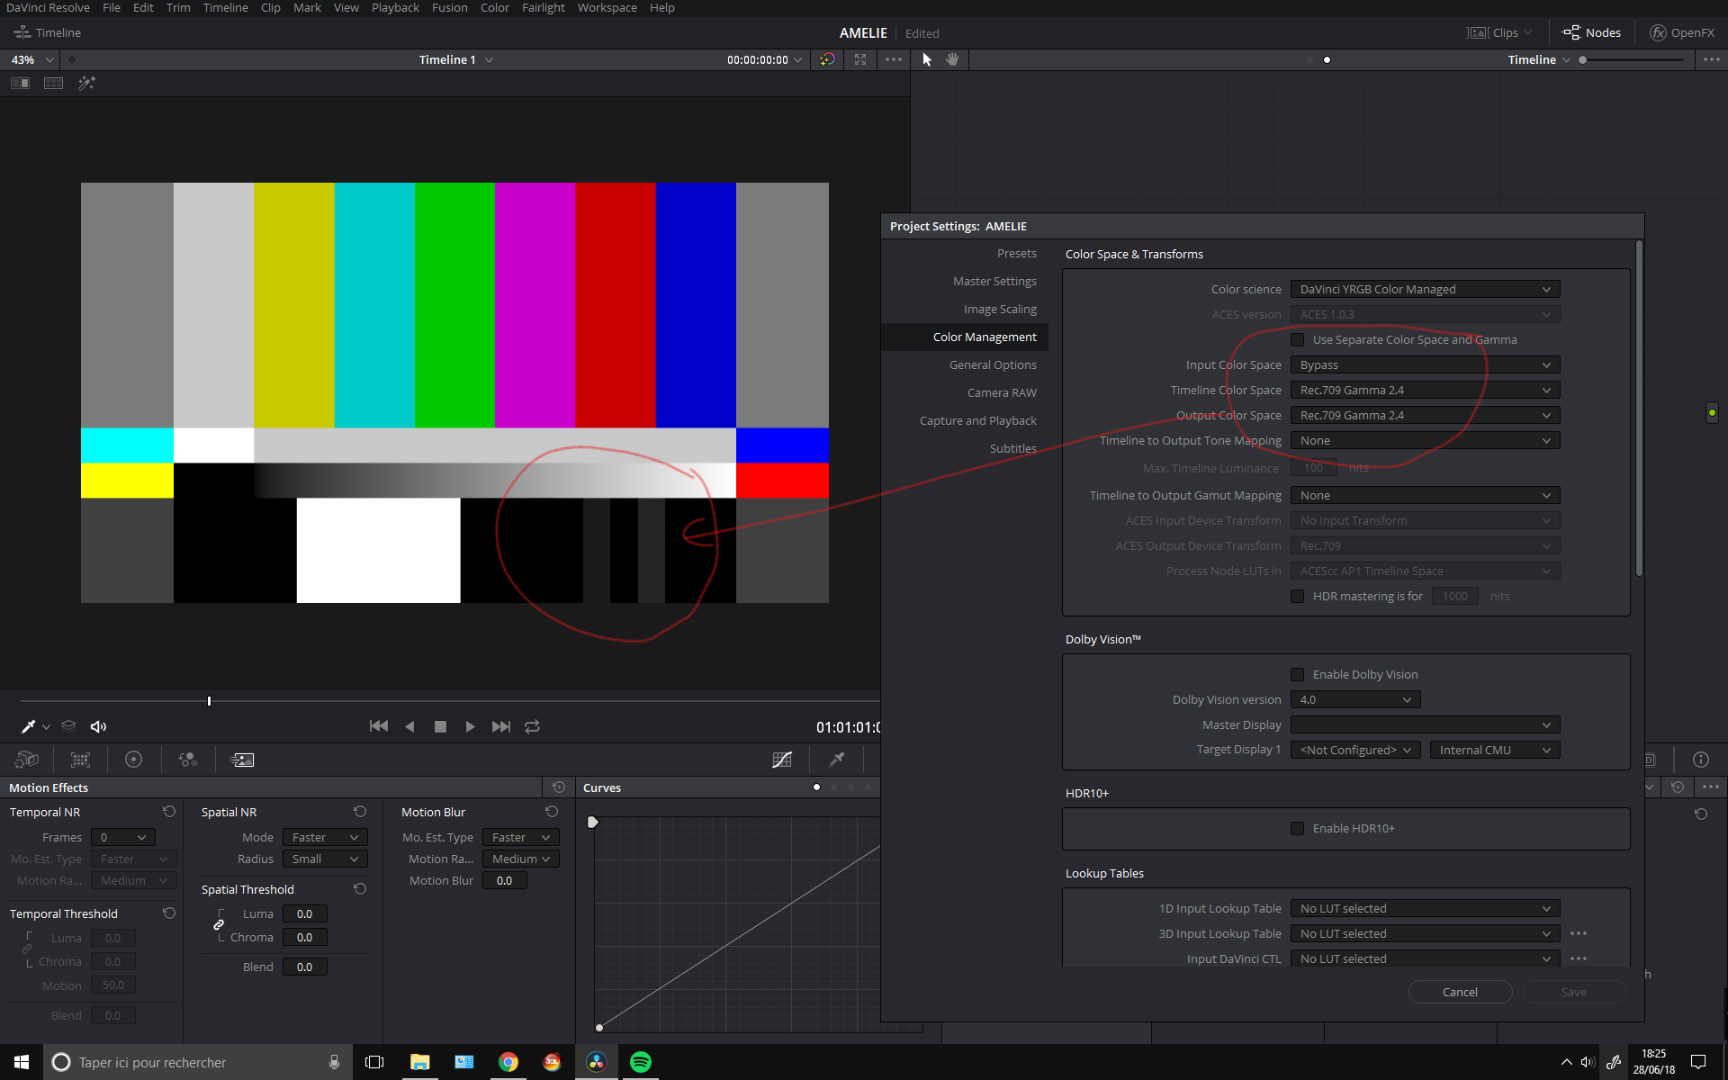This screenshot has width=1728, height=1080.
Task: Open Timeline to Output Tone Mapping dropdown
Action: point(1425,441)
